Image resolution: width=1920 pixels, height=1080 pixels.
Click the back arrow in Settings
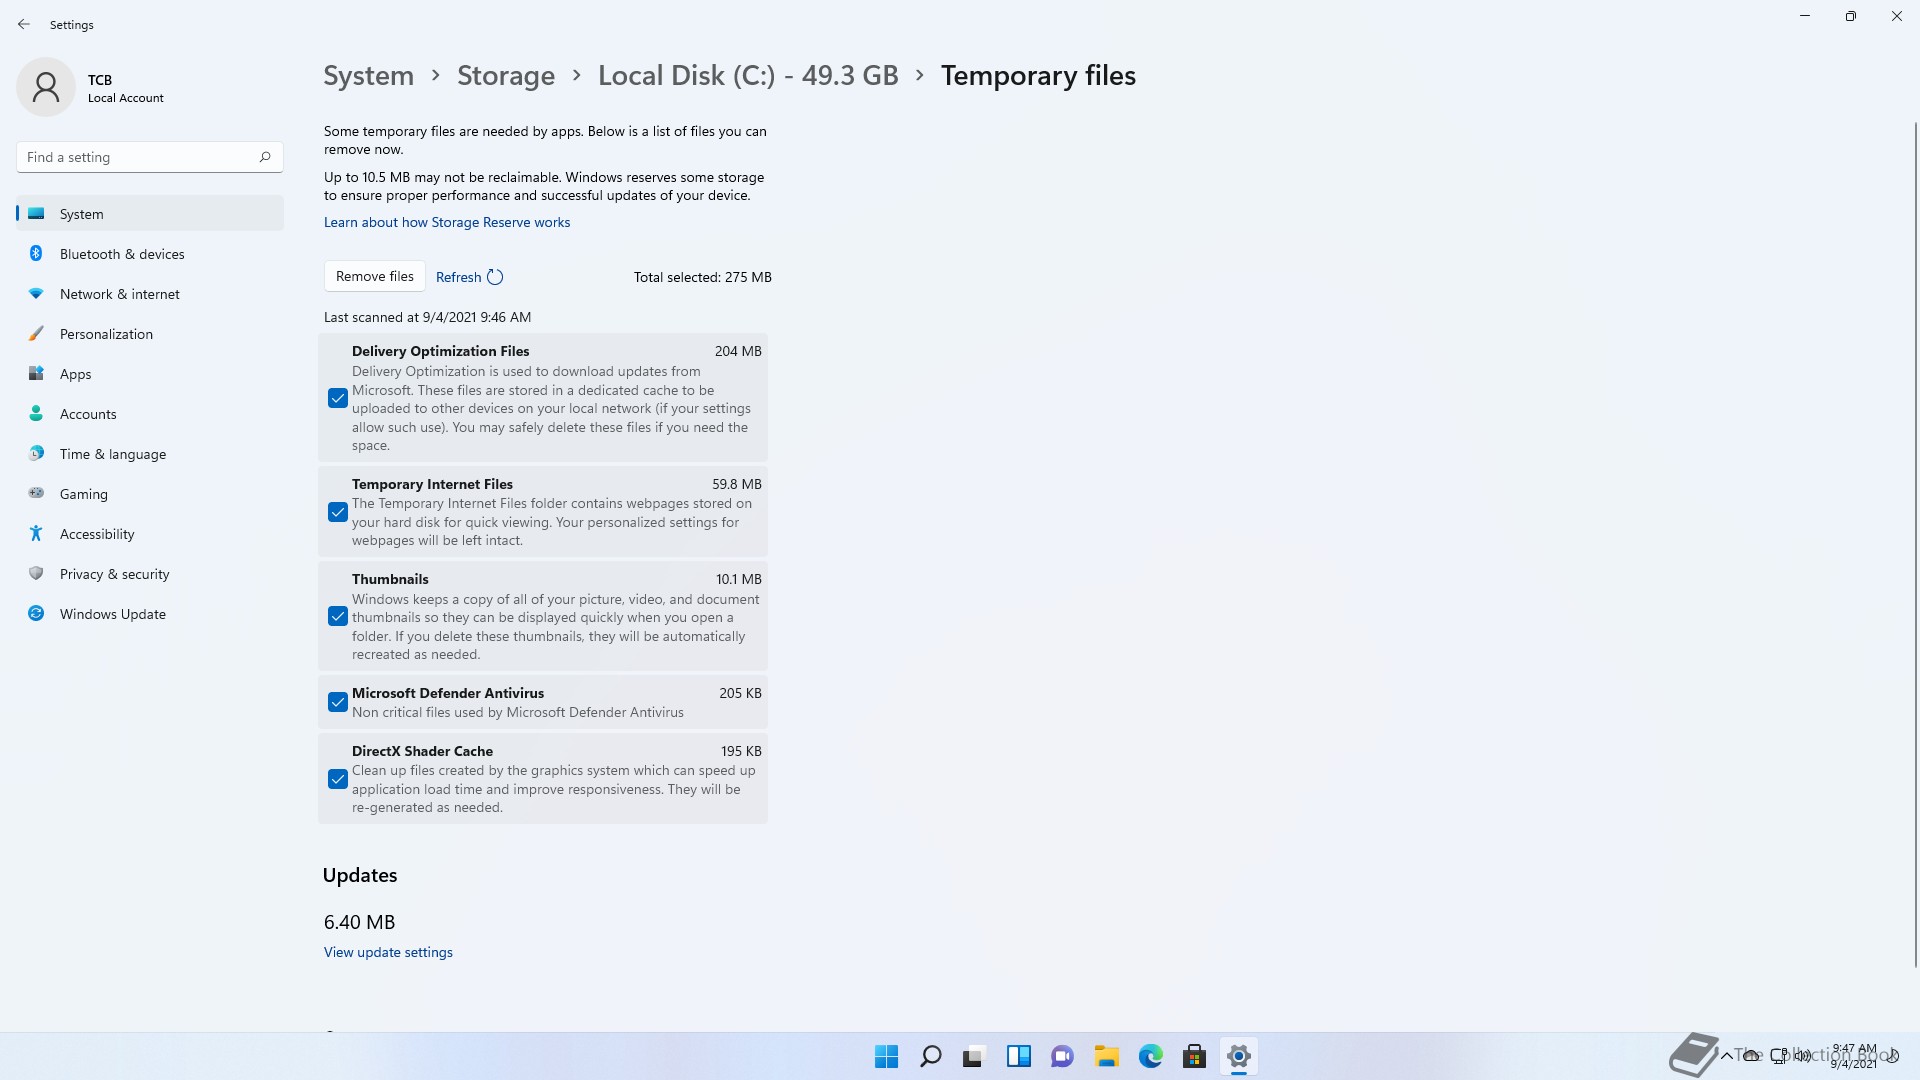[x=24, y=24]
